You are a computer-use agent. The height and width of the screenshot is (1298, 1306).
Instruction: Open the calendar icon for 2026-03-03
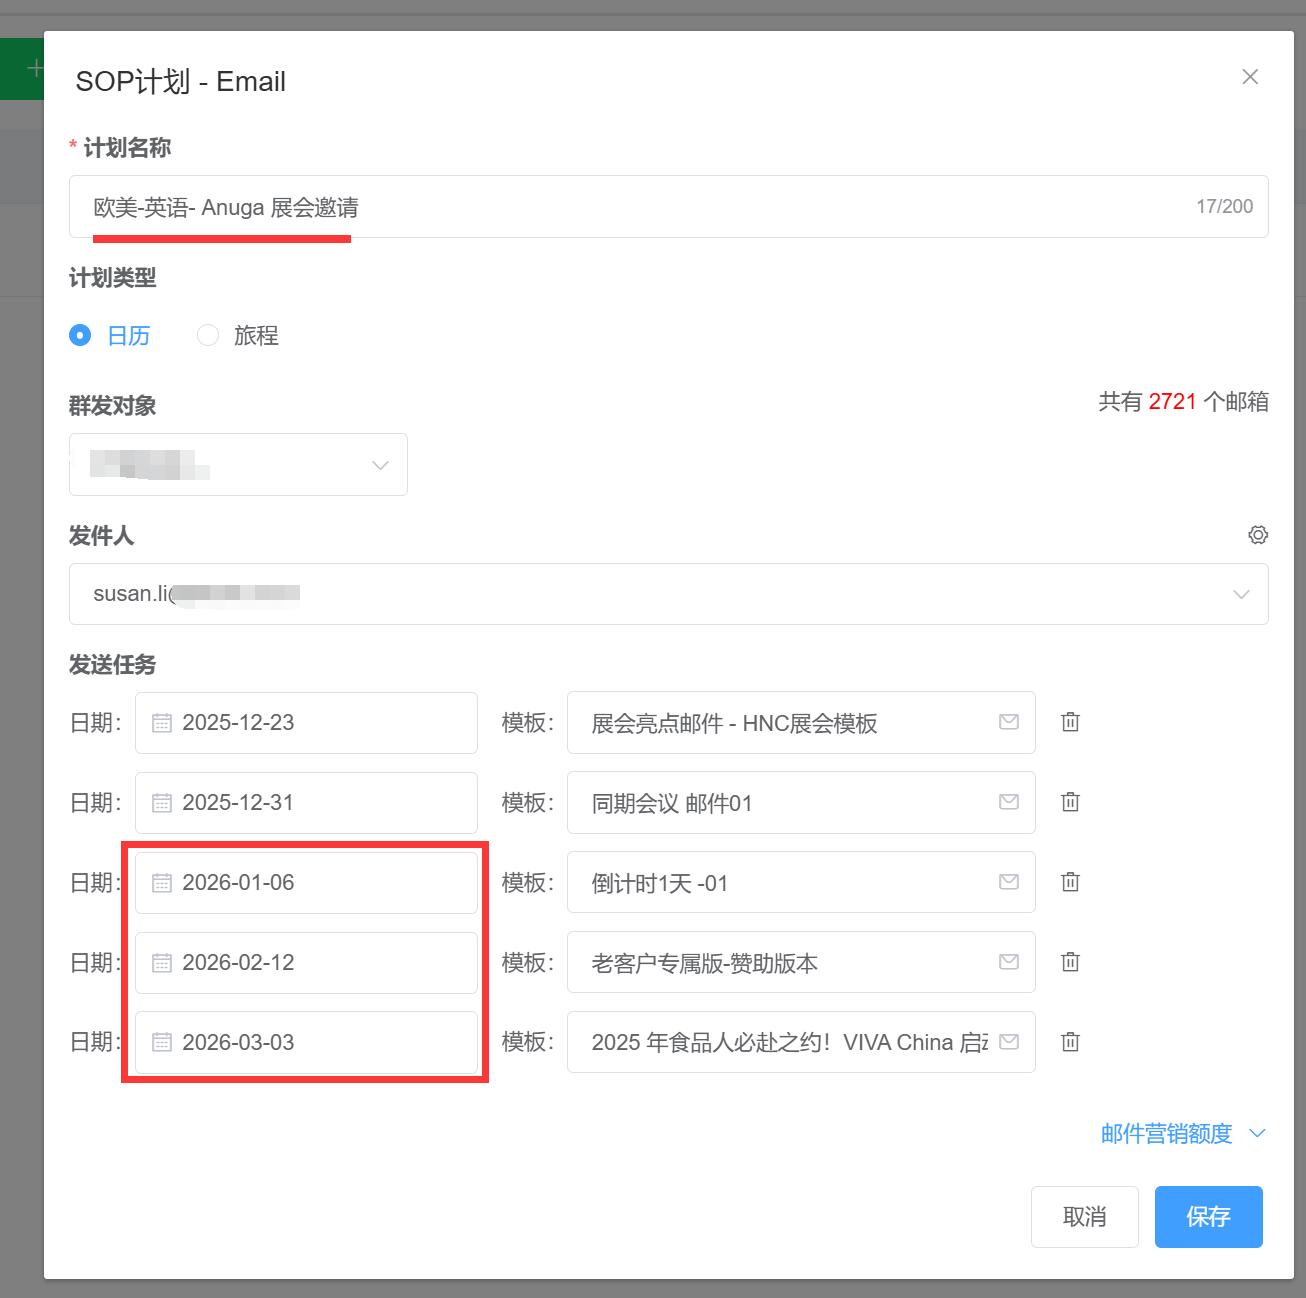coord(162,1042)
